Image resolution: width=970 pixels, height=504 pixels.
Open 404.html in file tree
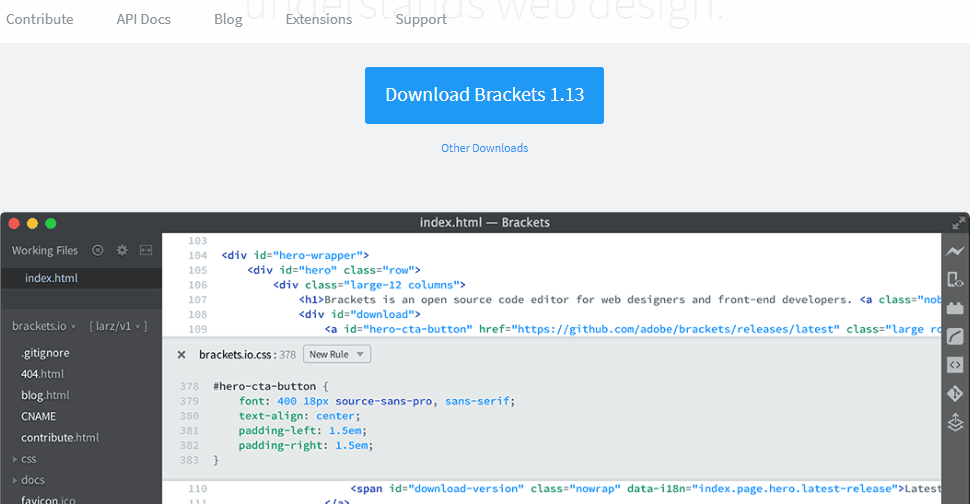42,374
